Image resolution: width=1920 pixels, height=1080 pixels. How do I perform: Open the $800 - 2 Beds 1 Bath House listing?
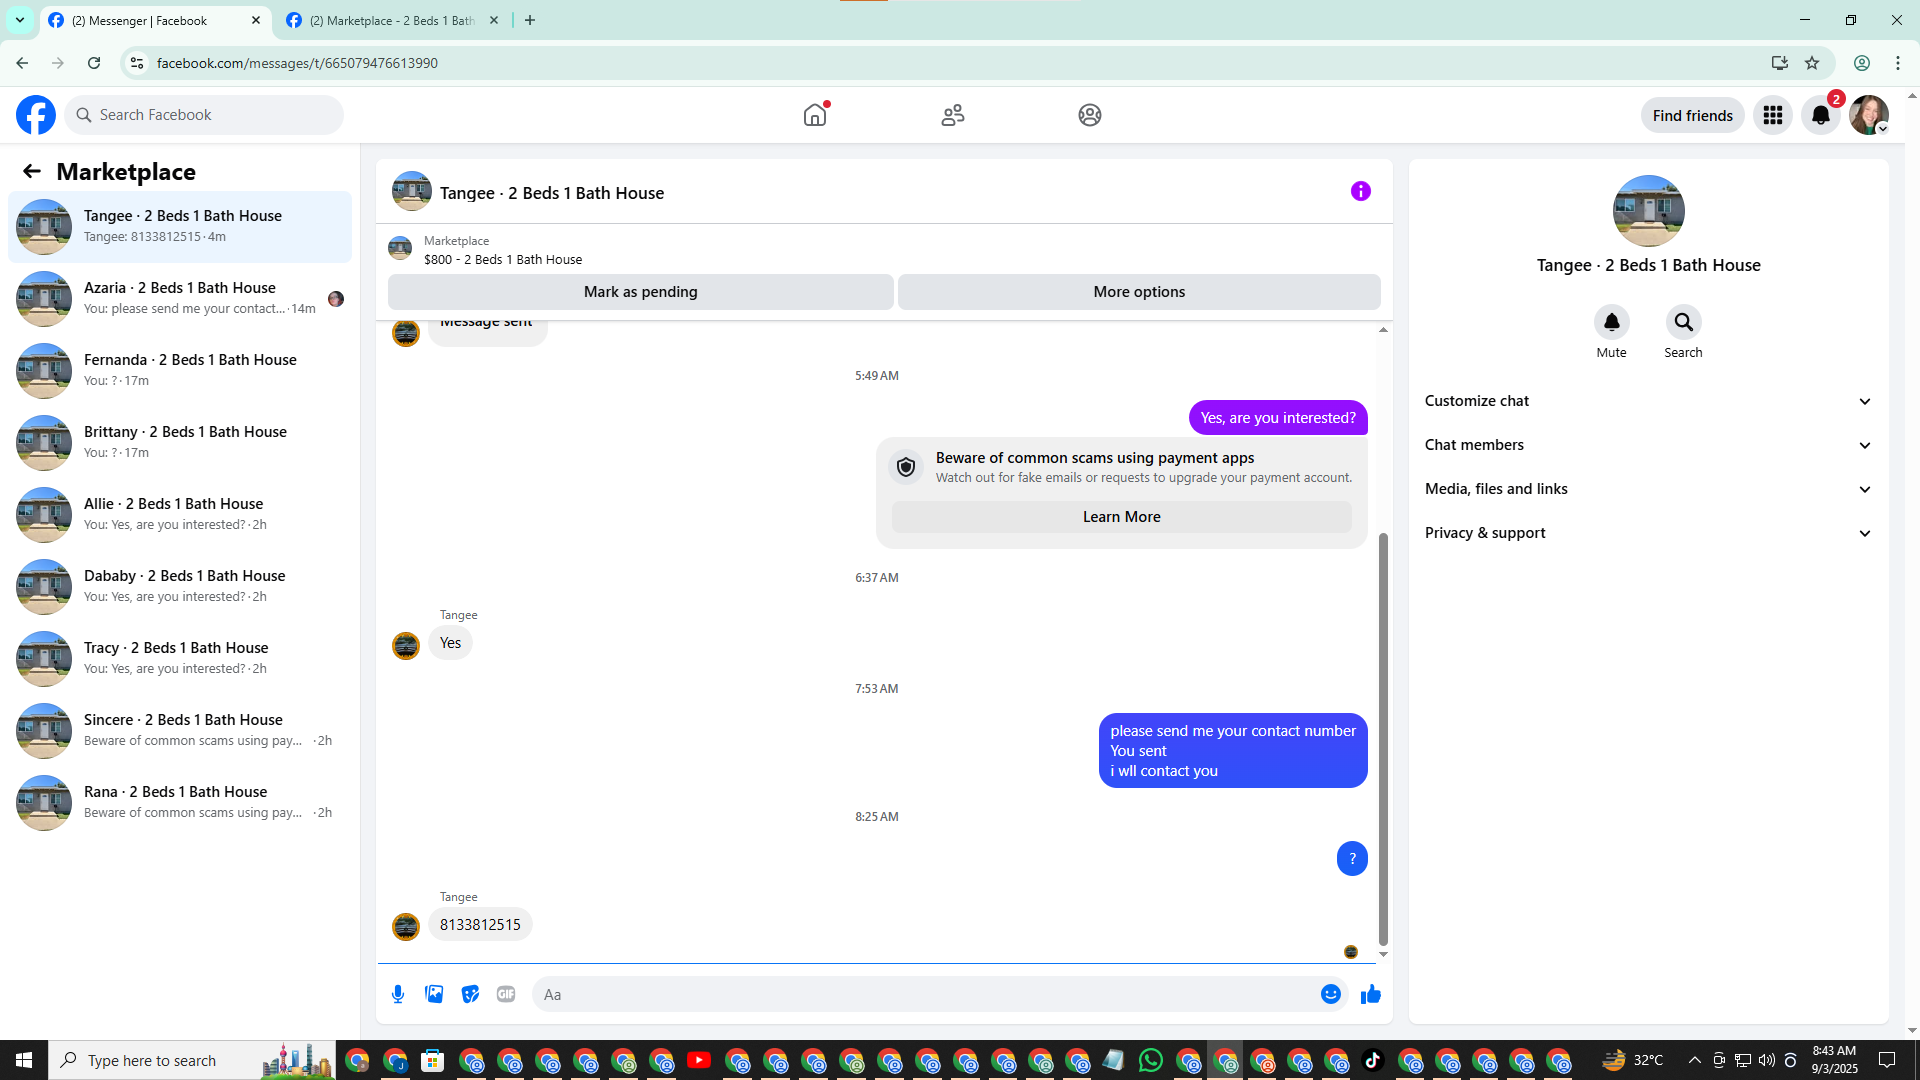tap(503, 259)
